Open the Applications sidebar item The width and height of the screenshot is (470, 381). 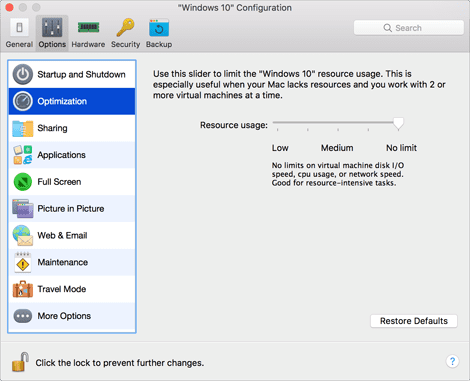[72, 155]
